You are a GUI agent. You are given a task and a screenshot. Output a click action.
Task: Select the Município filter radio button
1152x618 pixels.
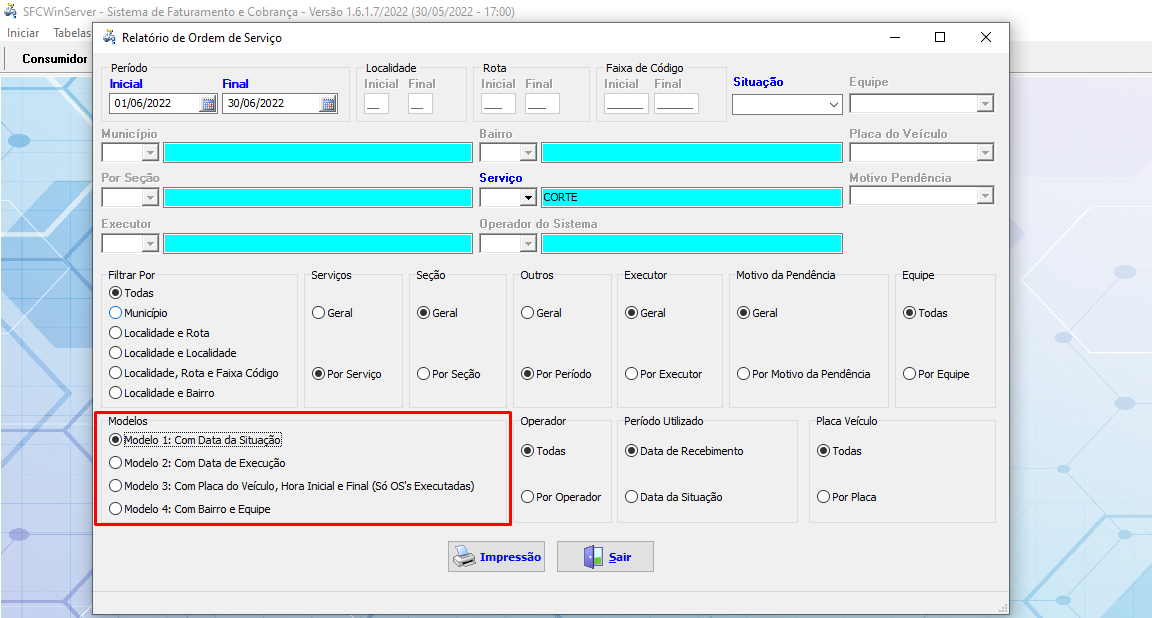tap(115, 313)
